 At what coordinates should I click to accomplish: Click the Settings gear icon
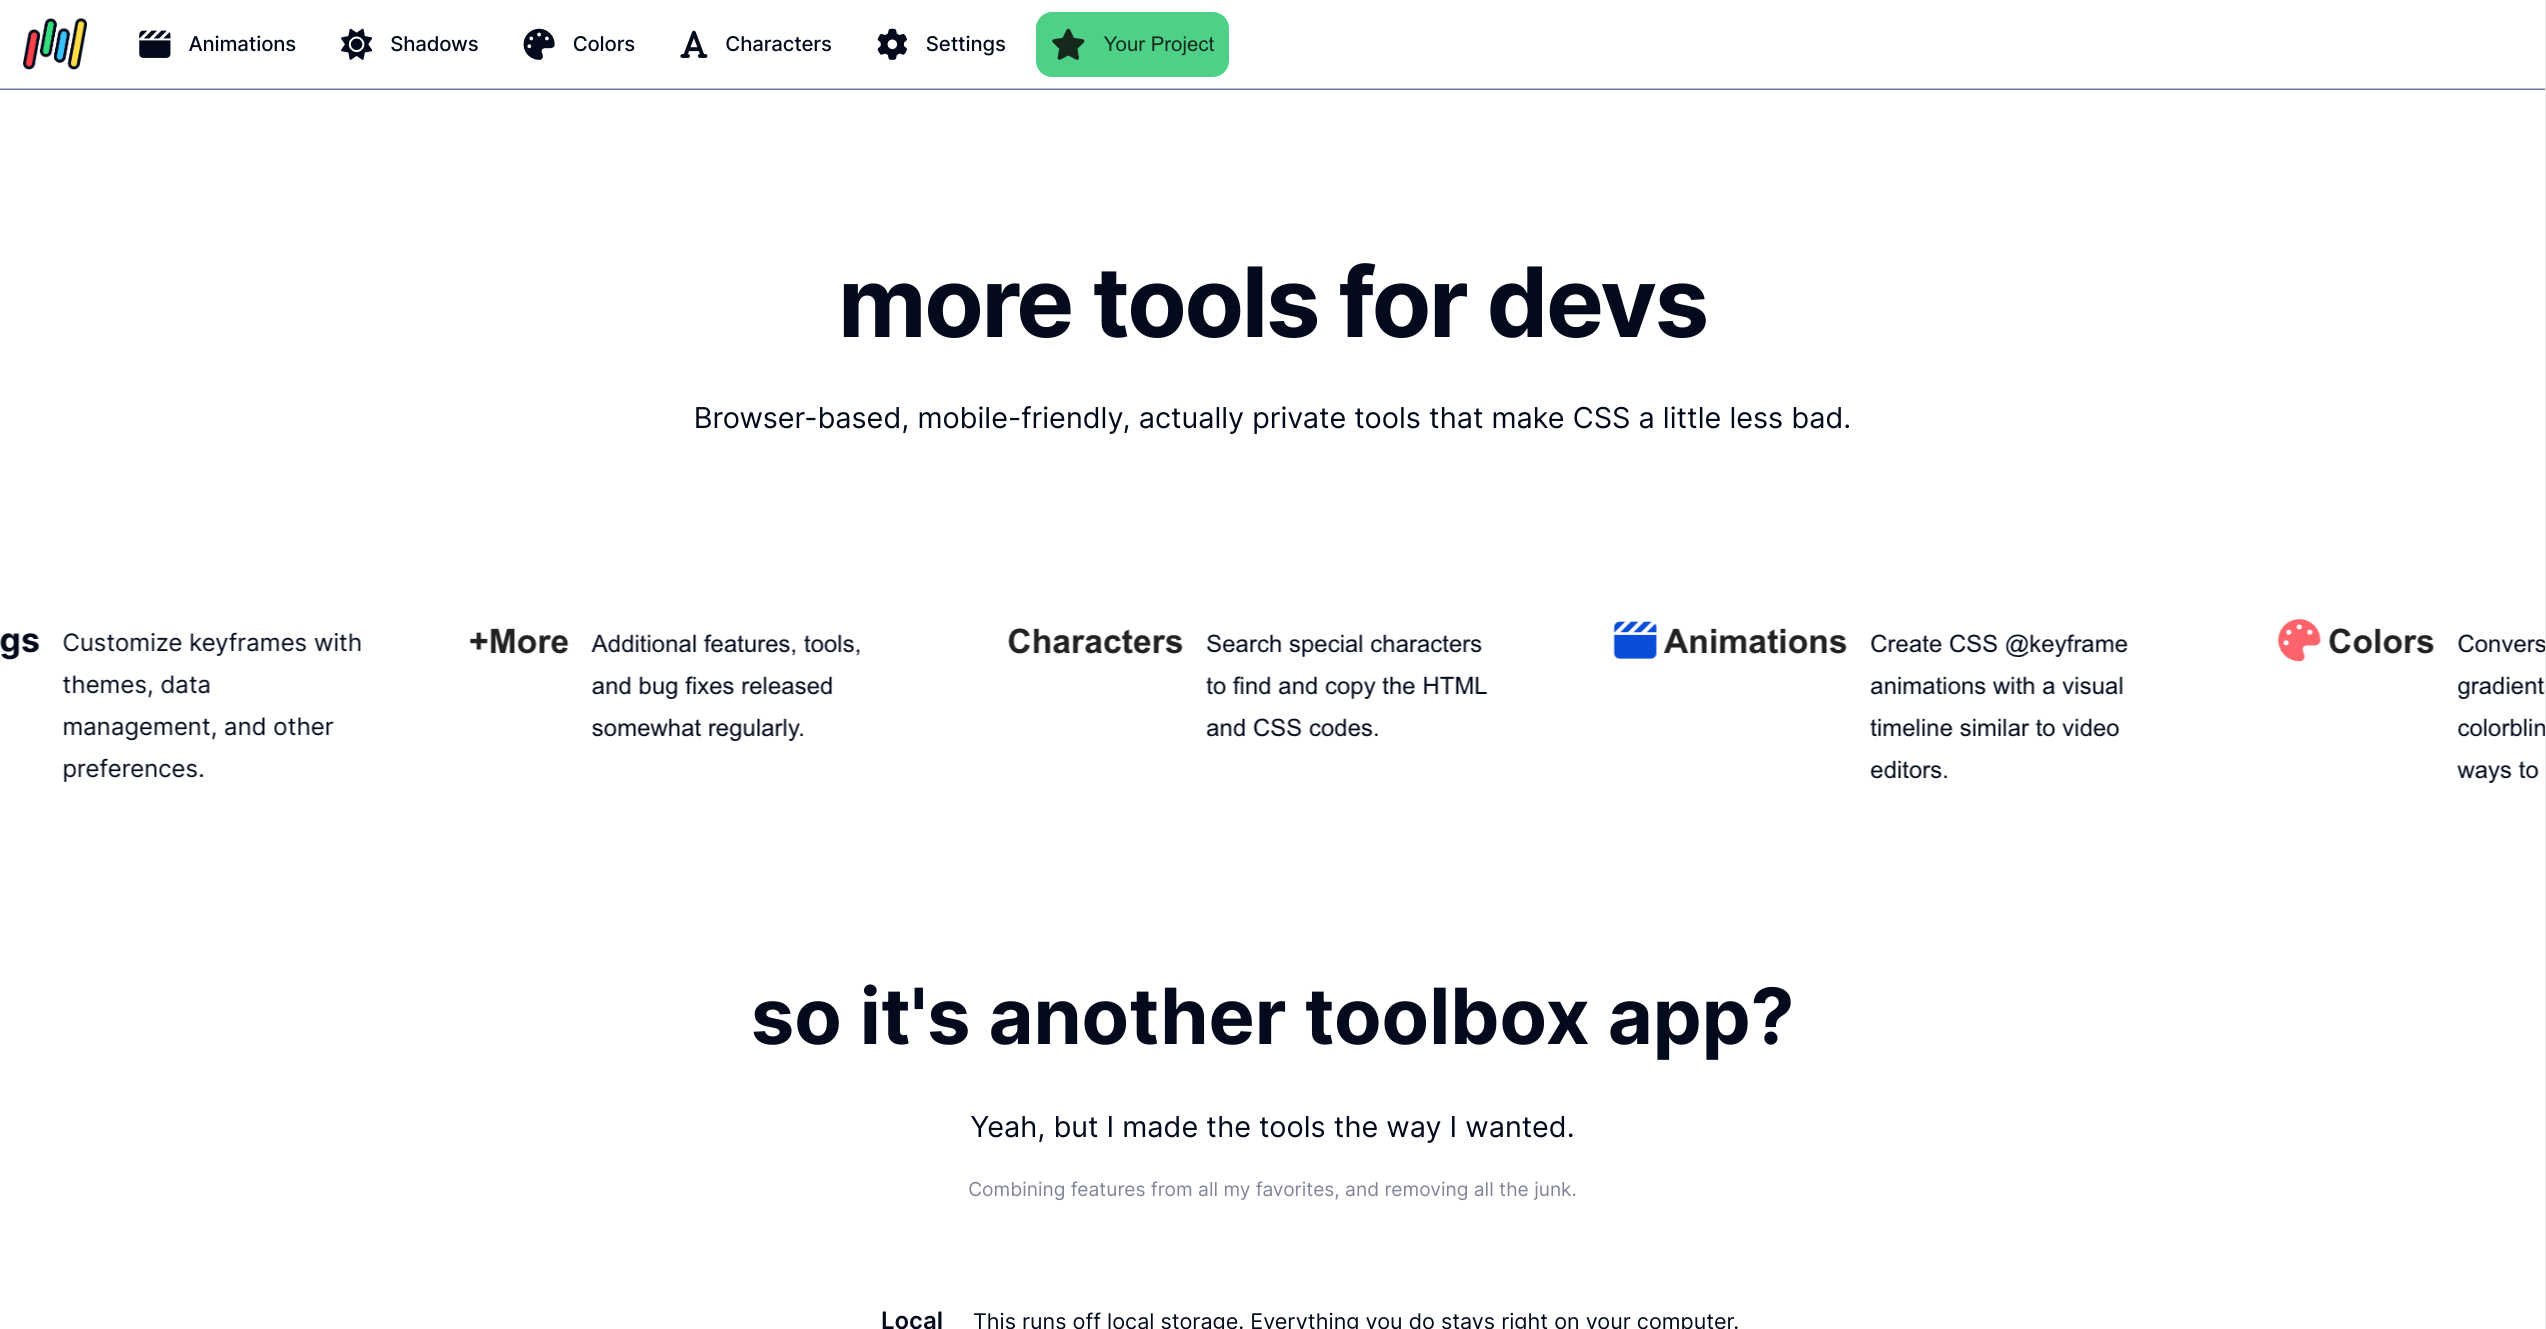pyautogui.click(x=892, y=44)
